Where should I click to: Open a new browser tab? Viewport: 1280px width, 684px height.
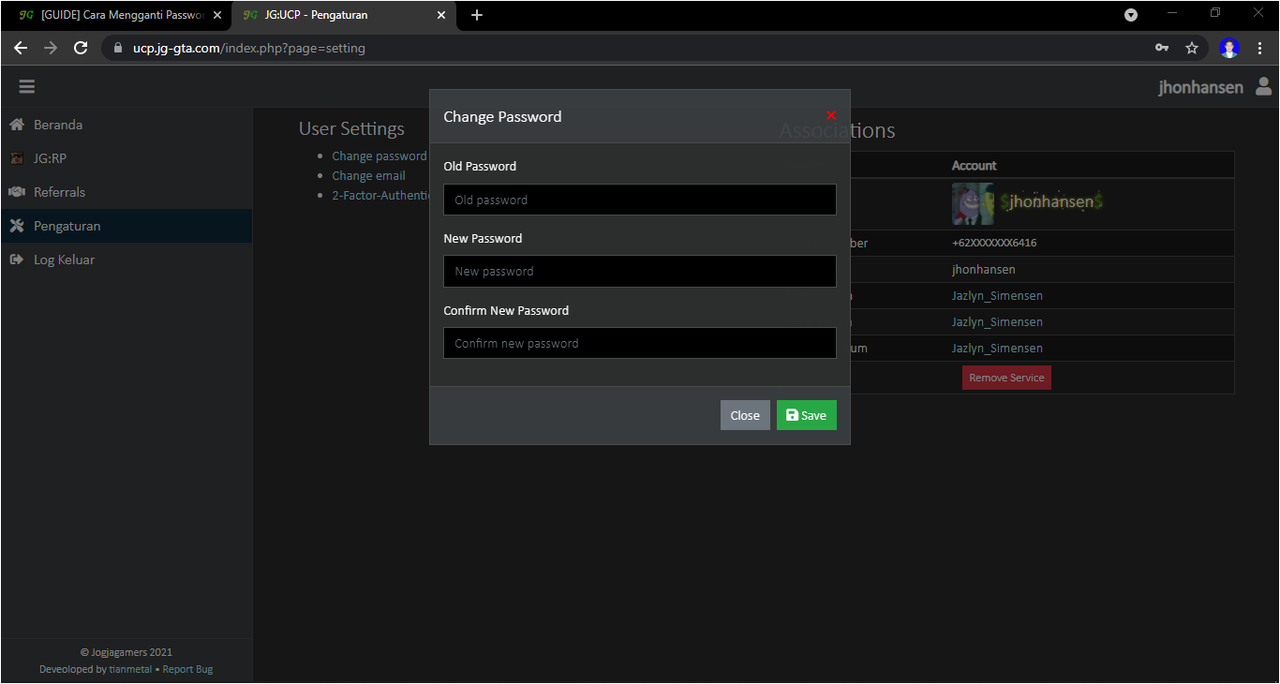[x=477, y=15]
